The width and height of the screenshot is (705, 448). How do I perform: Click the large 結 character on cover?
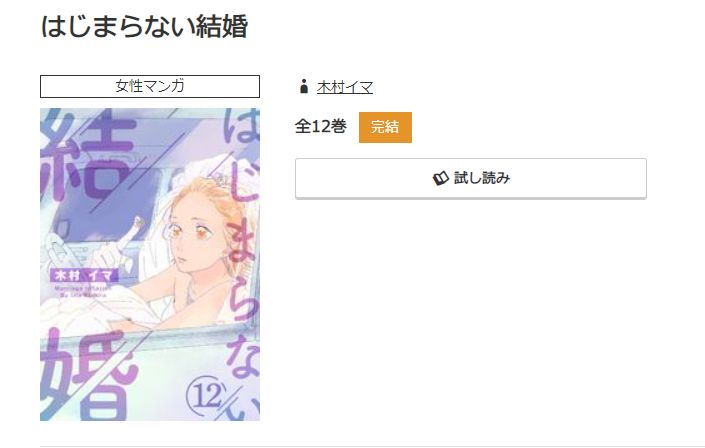point(88,157)
